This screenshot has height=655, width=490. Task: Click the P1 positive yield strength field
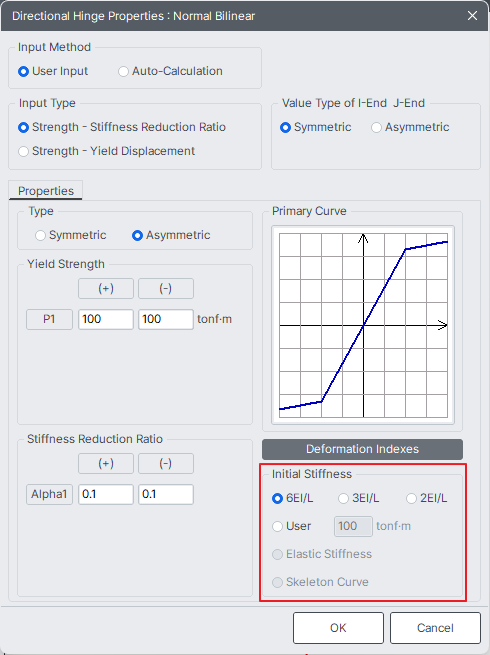[x=106, y=319]
